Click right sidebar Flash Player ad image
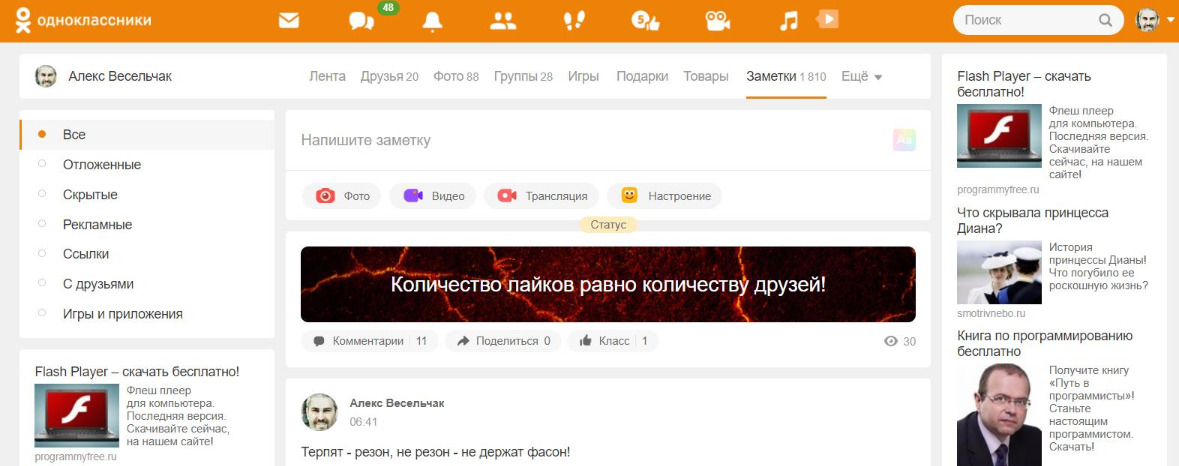Screen dimensions: 1179x466 (999, 136)
